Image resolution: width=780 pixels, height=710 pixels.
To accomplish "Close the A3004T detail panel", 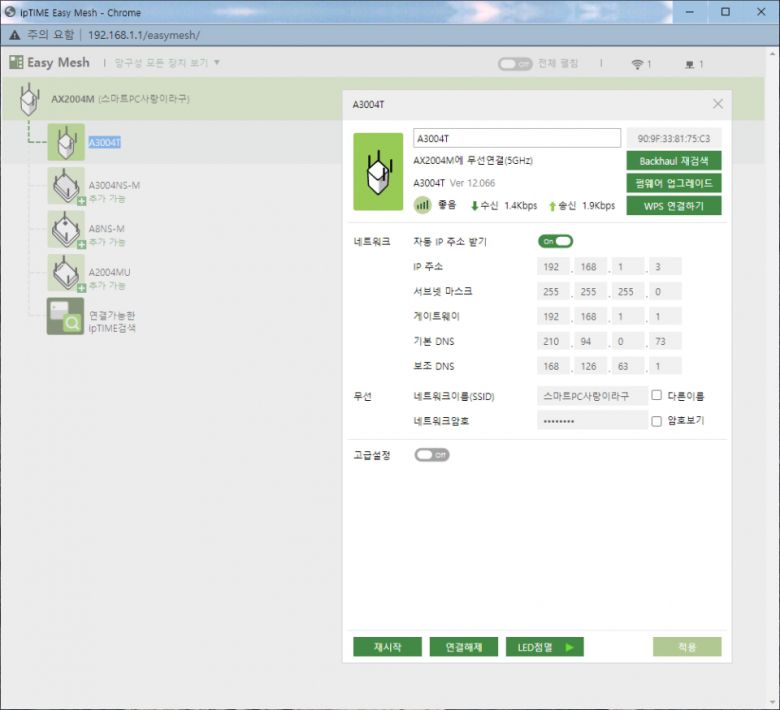I will [718, 104].
